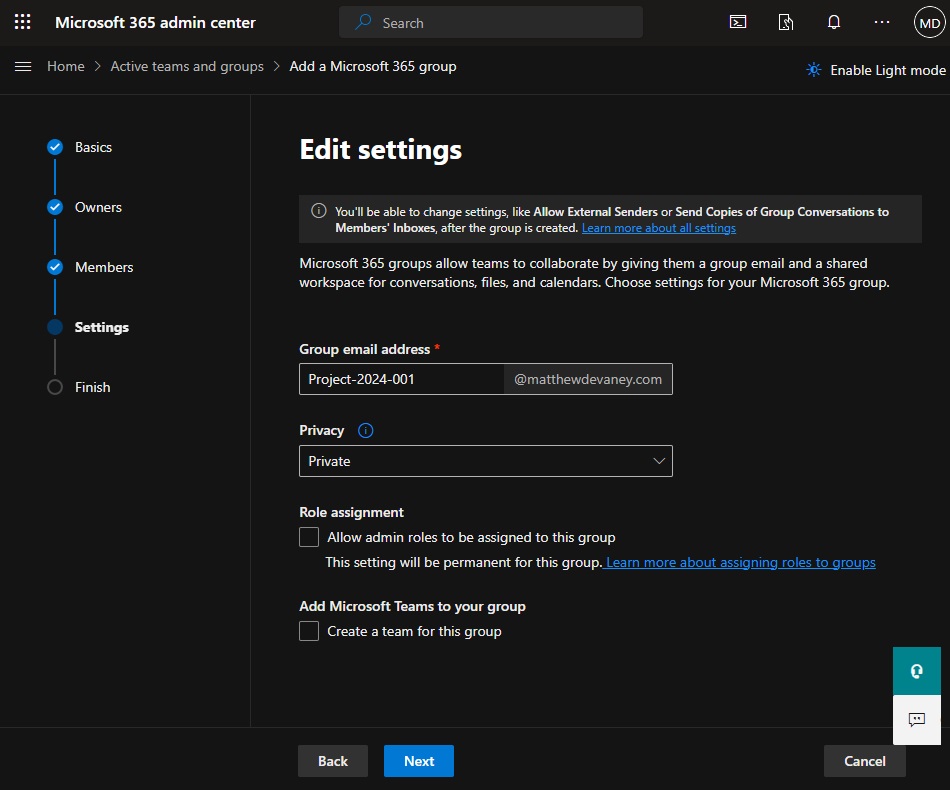Click the Basics step checkmark circle
Screen dimensions: 950x790
55,147
